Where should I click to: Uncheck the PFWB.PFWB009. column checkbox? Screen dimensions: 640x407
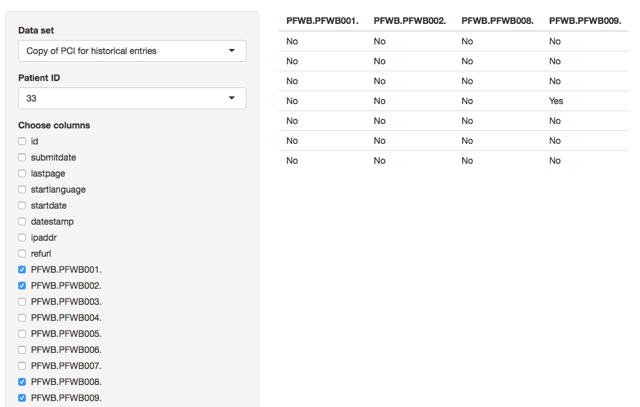(23, 398)
